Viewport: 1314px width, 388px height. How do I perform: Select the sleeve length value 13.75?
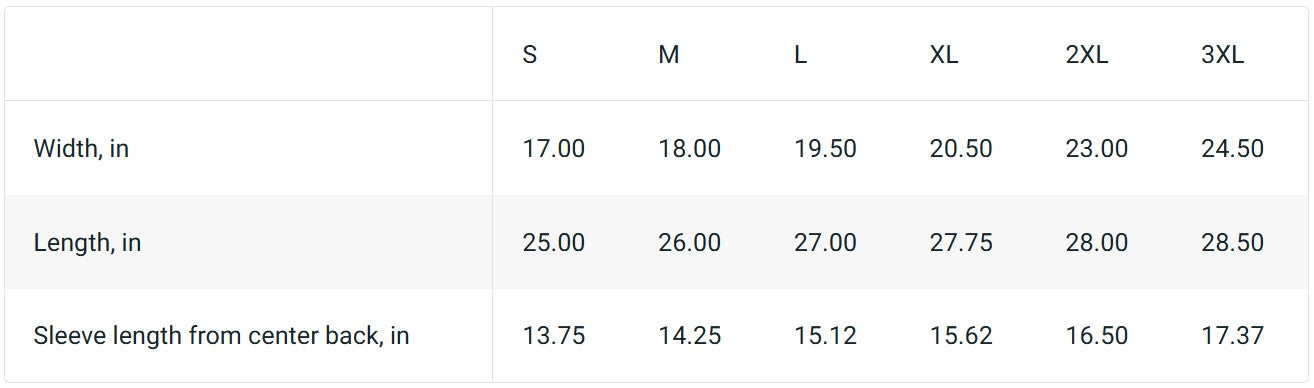554,336
